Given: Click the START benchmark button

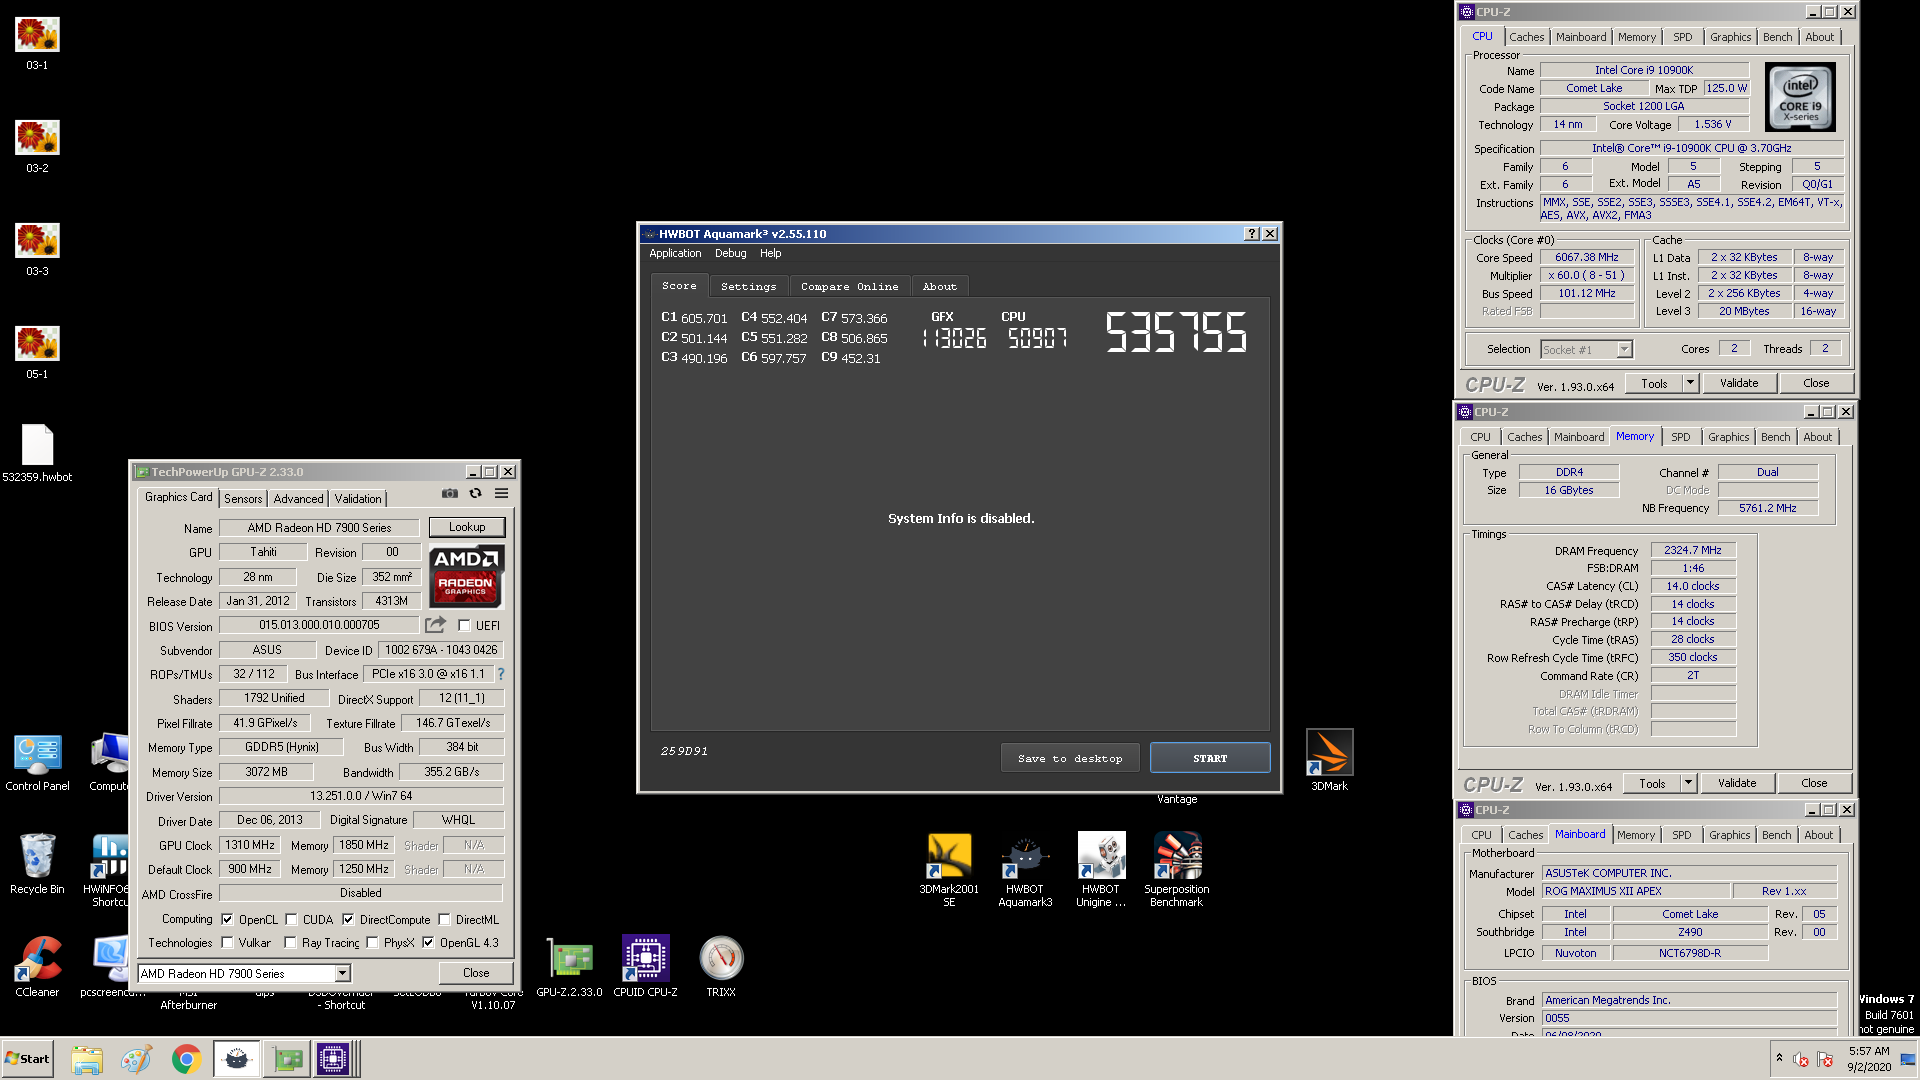Looking at the screenshot, I should coord(1210,758).
